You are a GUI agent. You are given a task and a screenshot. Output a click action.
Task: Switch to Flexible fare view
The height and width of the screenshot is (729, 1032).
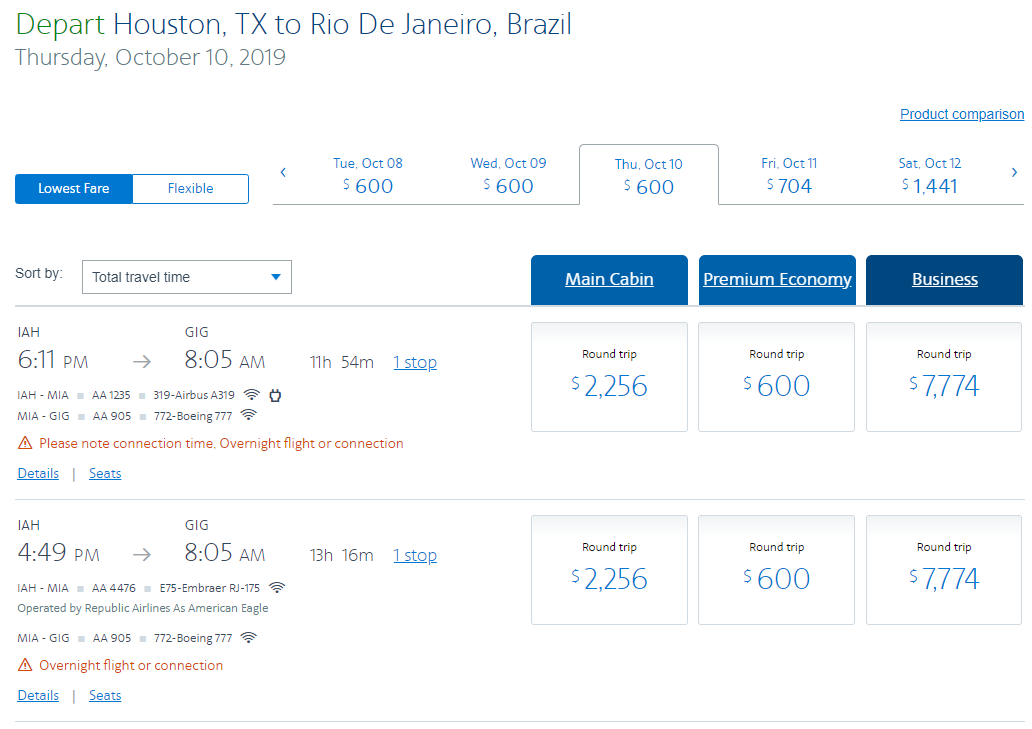(190, 189)
